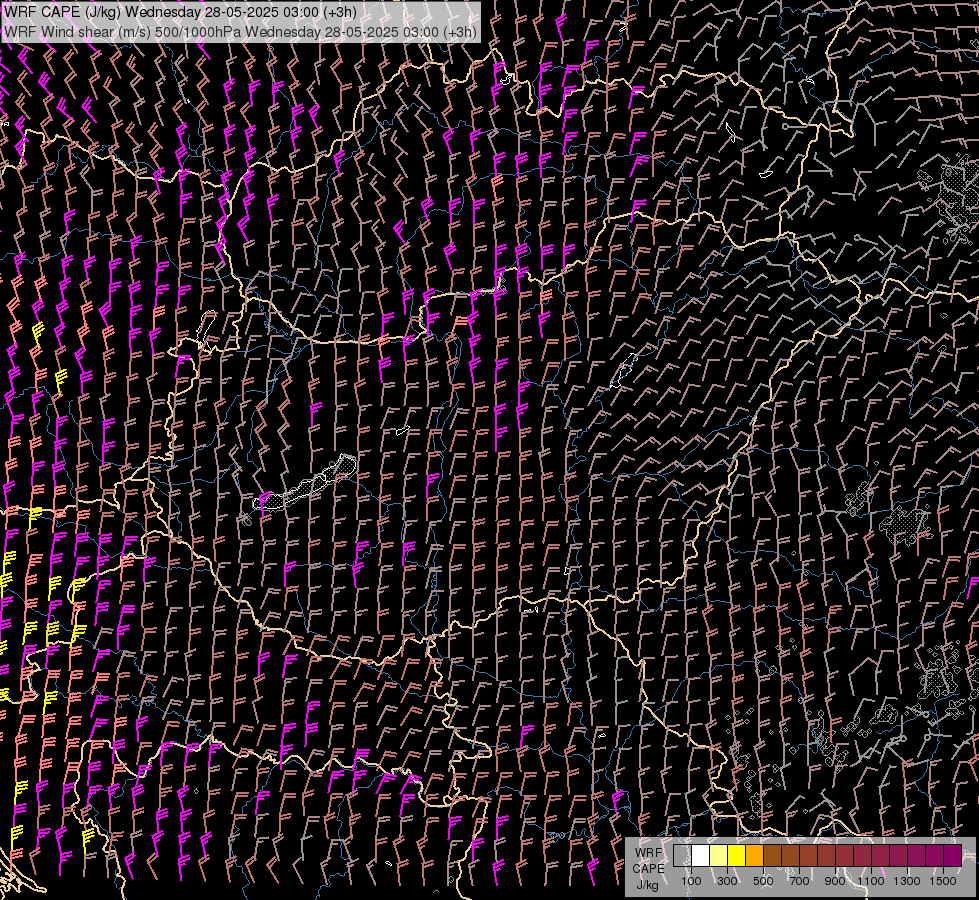Select the orange CAPE legend swatch
The height and width of the screenshot is (900, 979).
754,855
